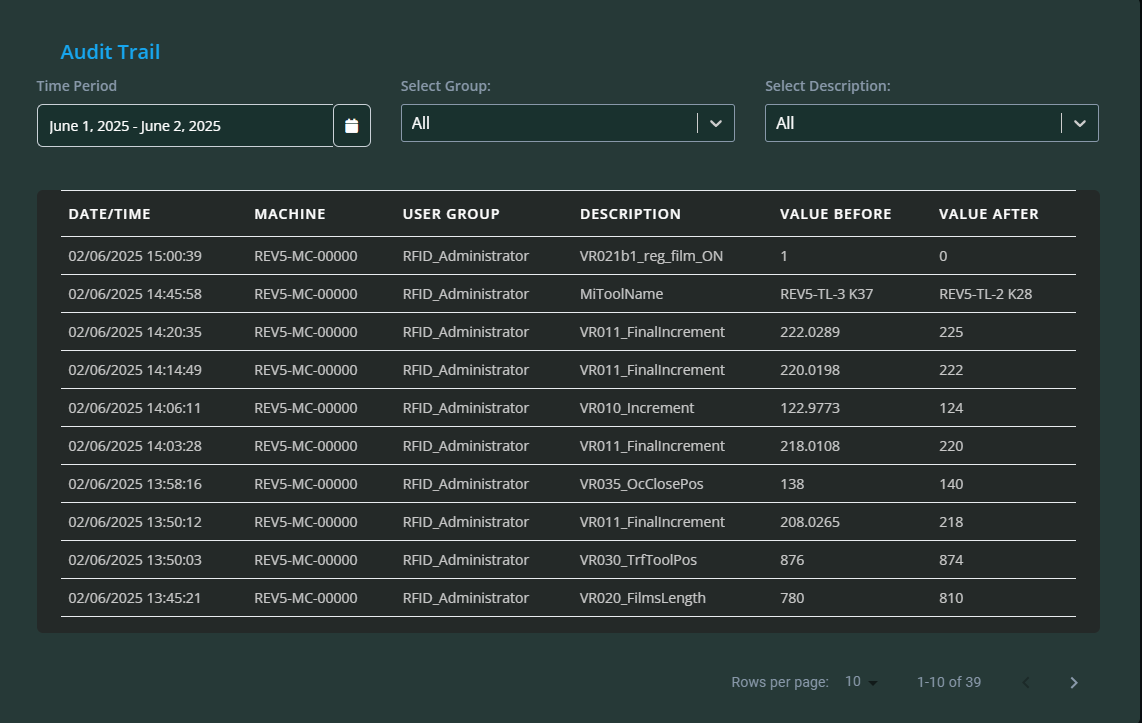1142x723 pixels.
Task: Sort by VALUE BEFORE column
Action: 835,214
